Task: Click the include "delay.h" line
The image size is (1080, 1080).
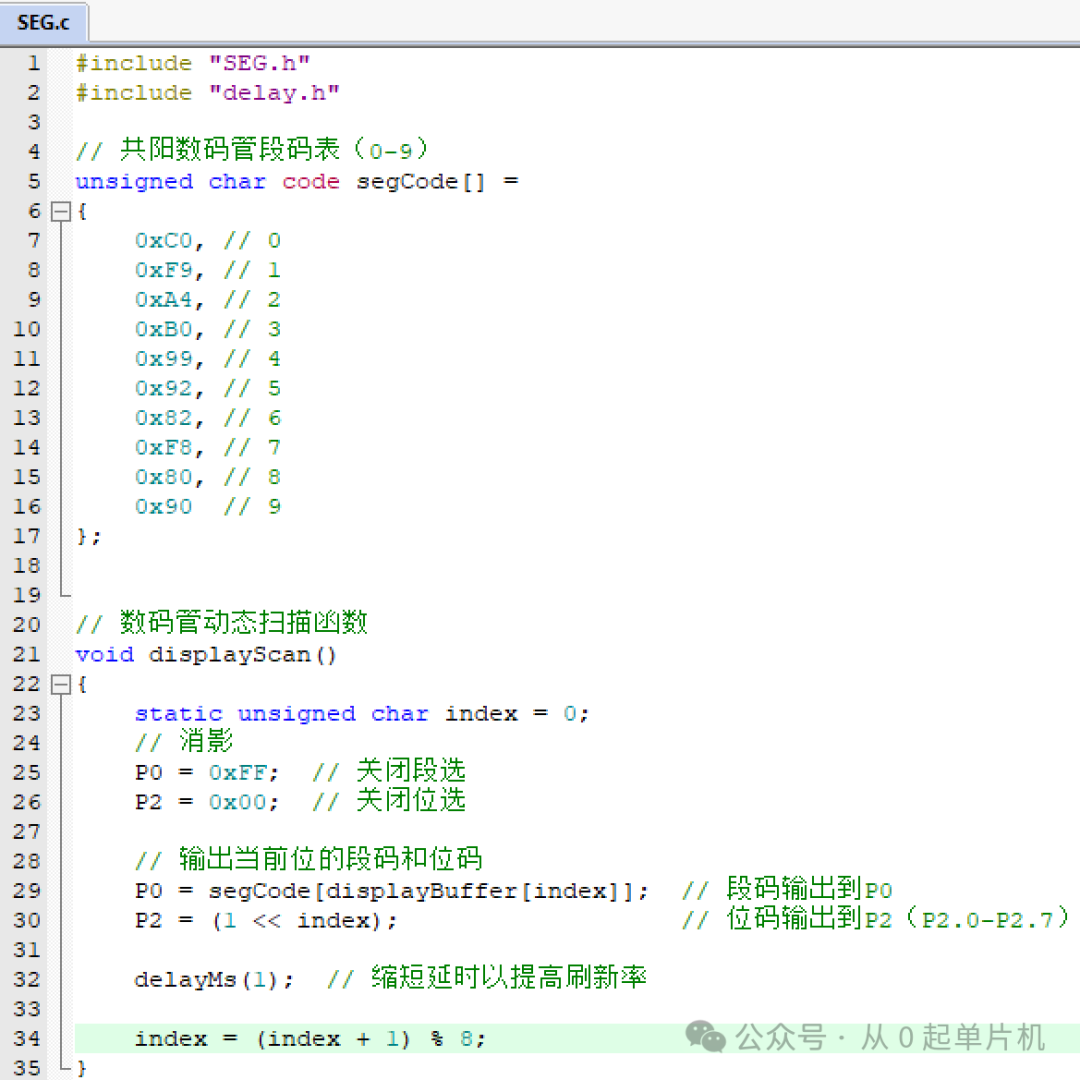Action: [207, 93]
